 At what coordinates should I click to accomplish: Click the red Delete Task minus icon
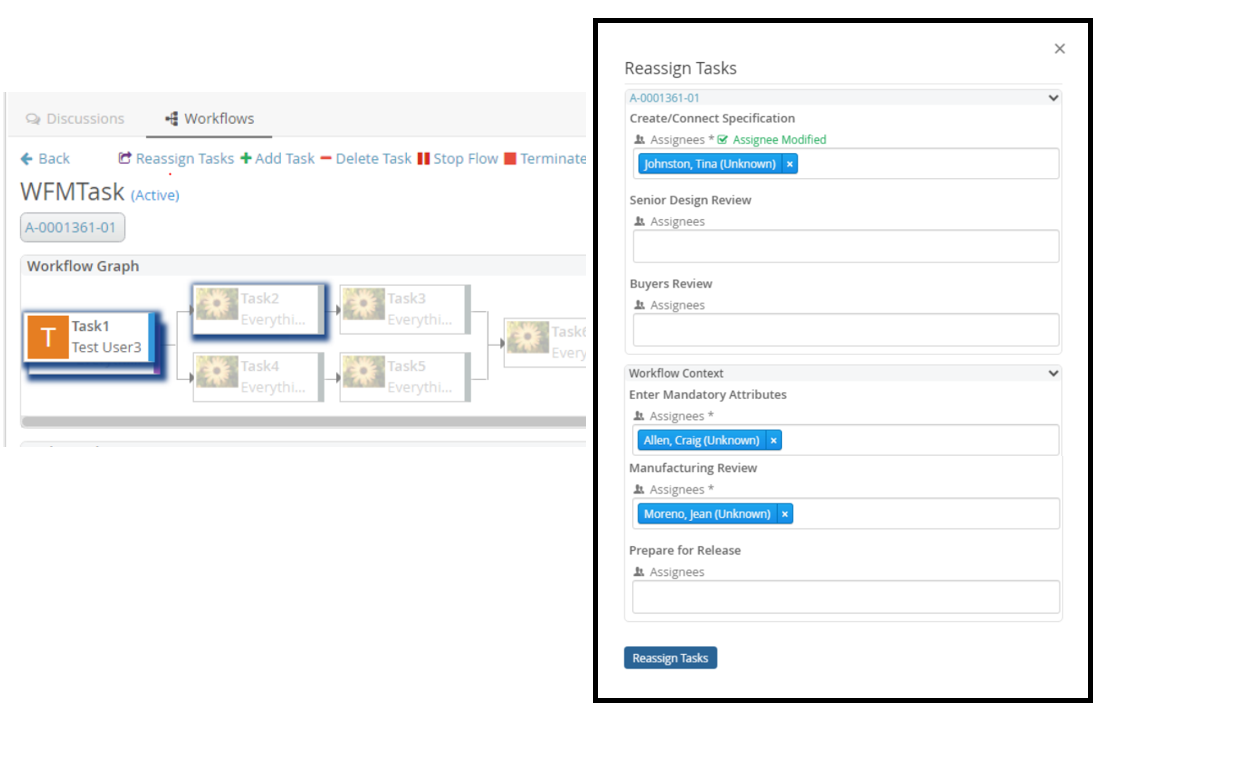coord(326,159)
